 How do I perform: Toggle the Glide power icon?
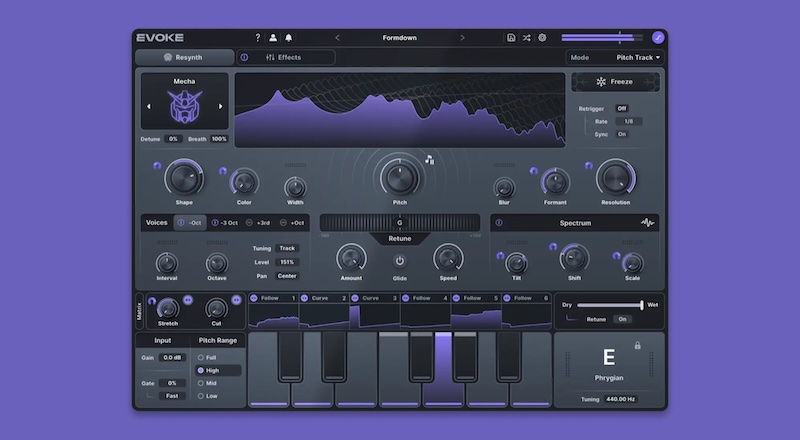(x=400, y=261)
